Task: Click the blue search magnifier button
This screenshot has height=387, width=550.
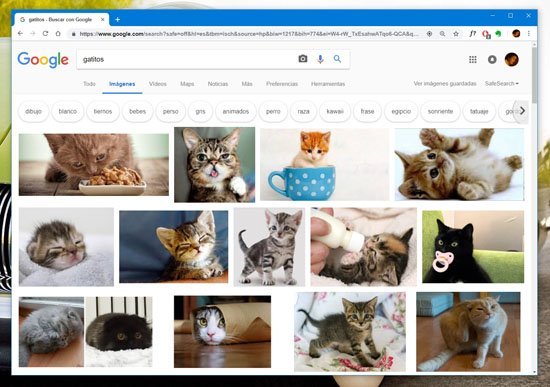Action: (x=337, y=59)
